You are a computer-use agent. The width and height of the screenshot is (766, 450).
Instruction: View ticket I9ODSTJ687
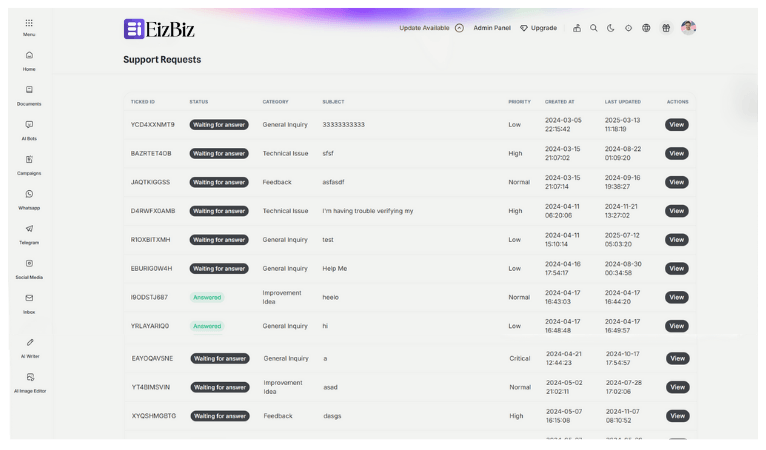(x=677, y=297)
